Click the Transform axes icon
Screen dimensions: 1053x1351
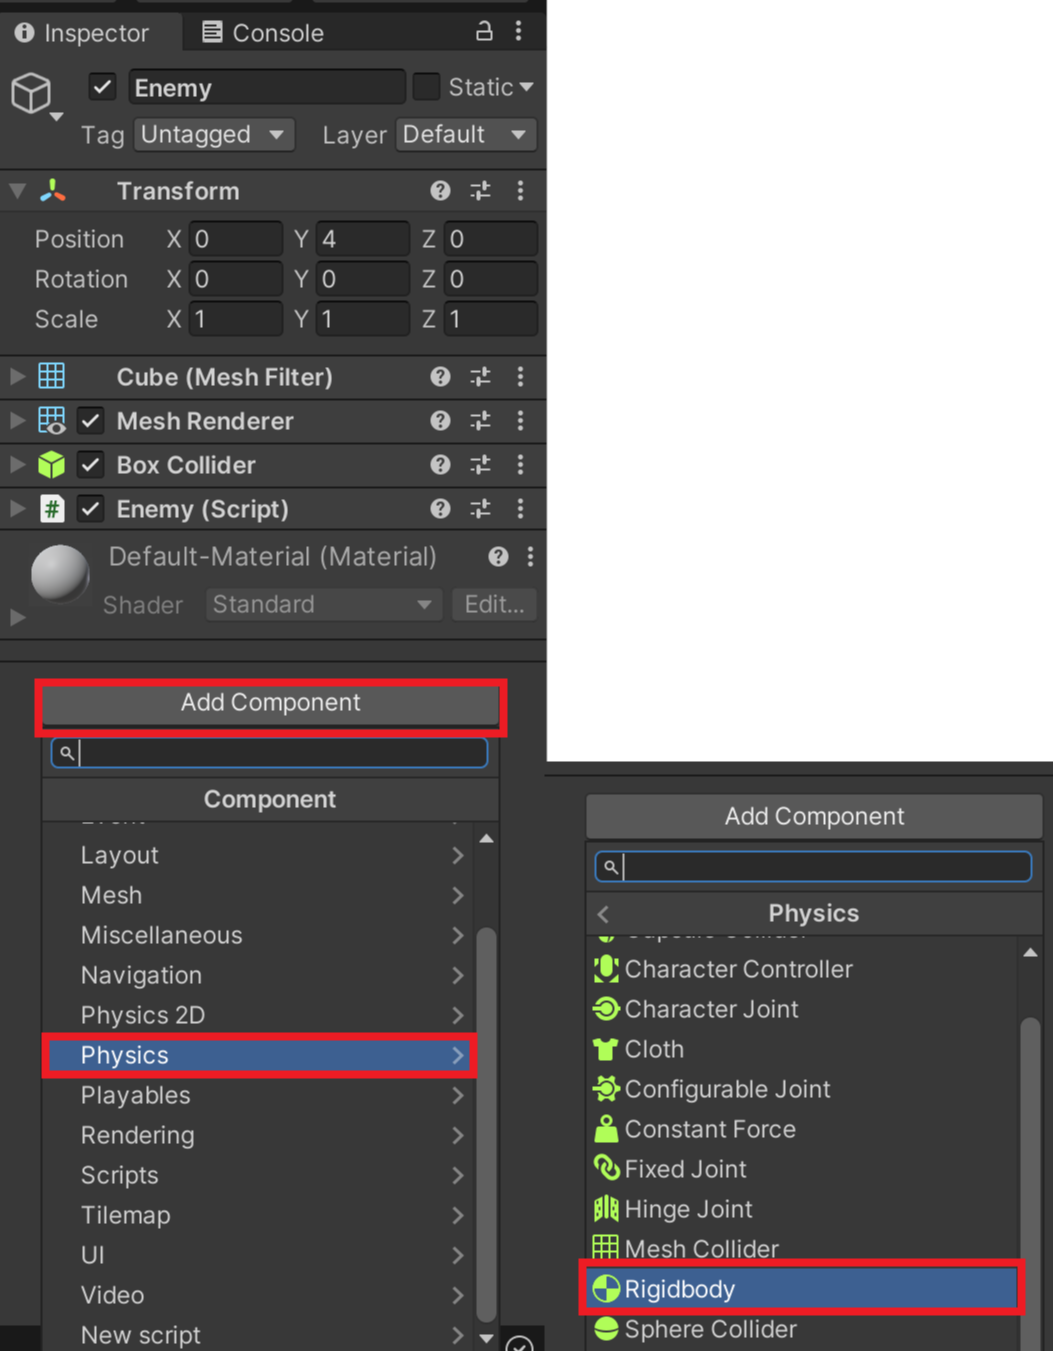point(52,190)
